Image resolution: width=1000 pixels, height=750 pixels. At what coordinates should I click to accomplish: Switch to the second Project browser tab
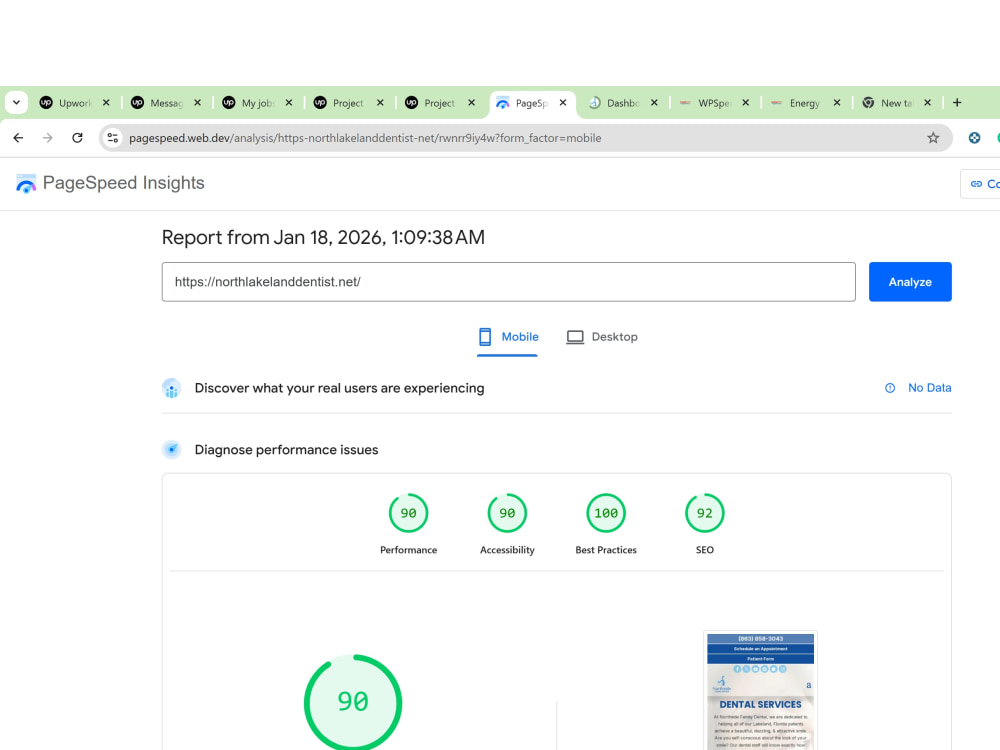pyautogui.click(x=430, y=103)
